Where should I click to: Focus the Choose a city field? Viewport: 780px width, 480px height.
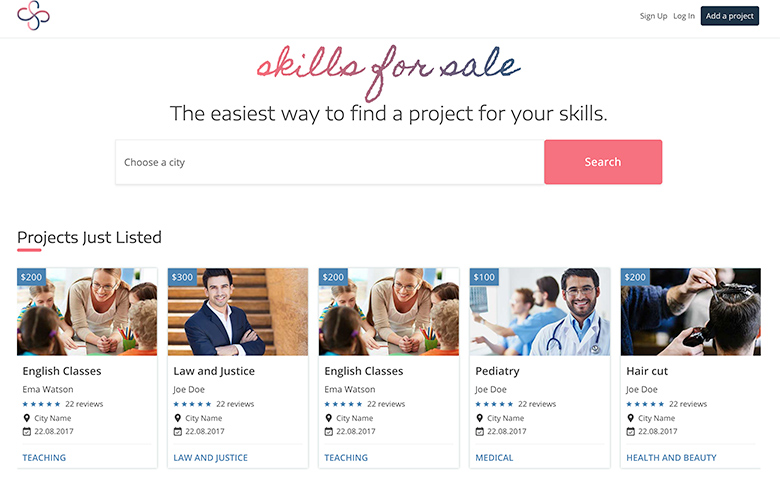point(330,162)
